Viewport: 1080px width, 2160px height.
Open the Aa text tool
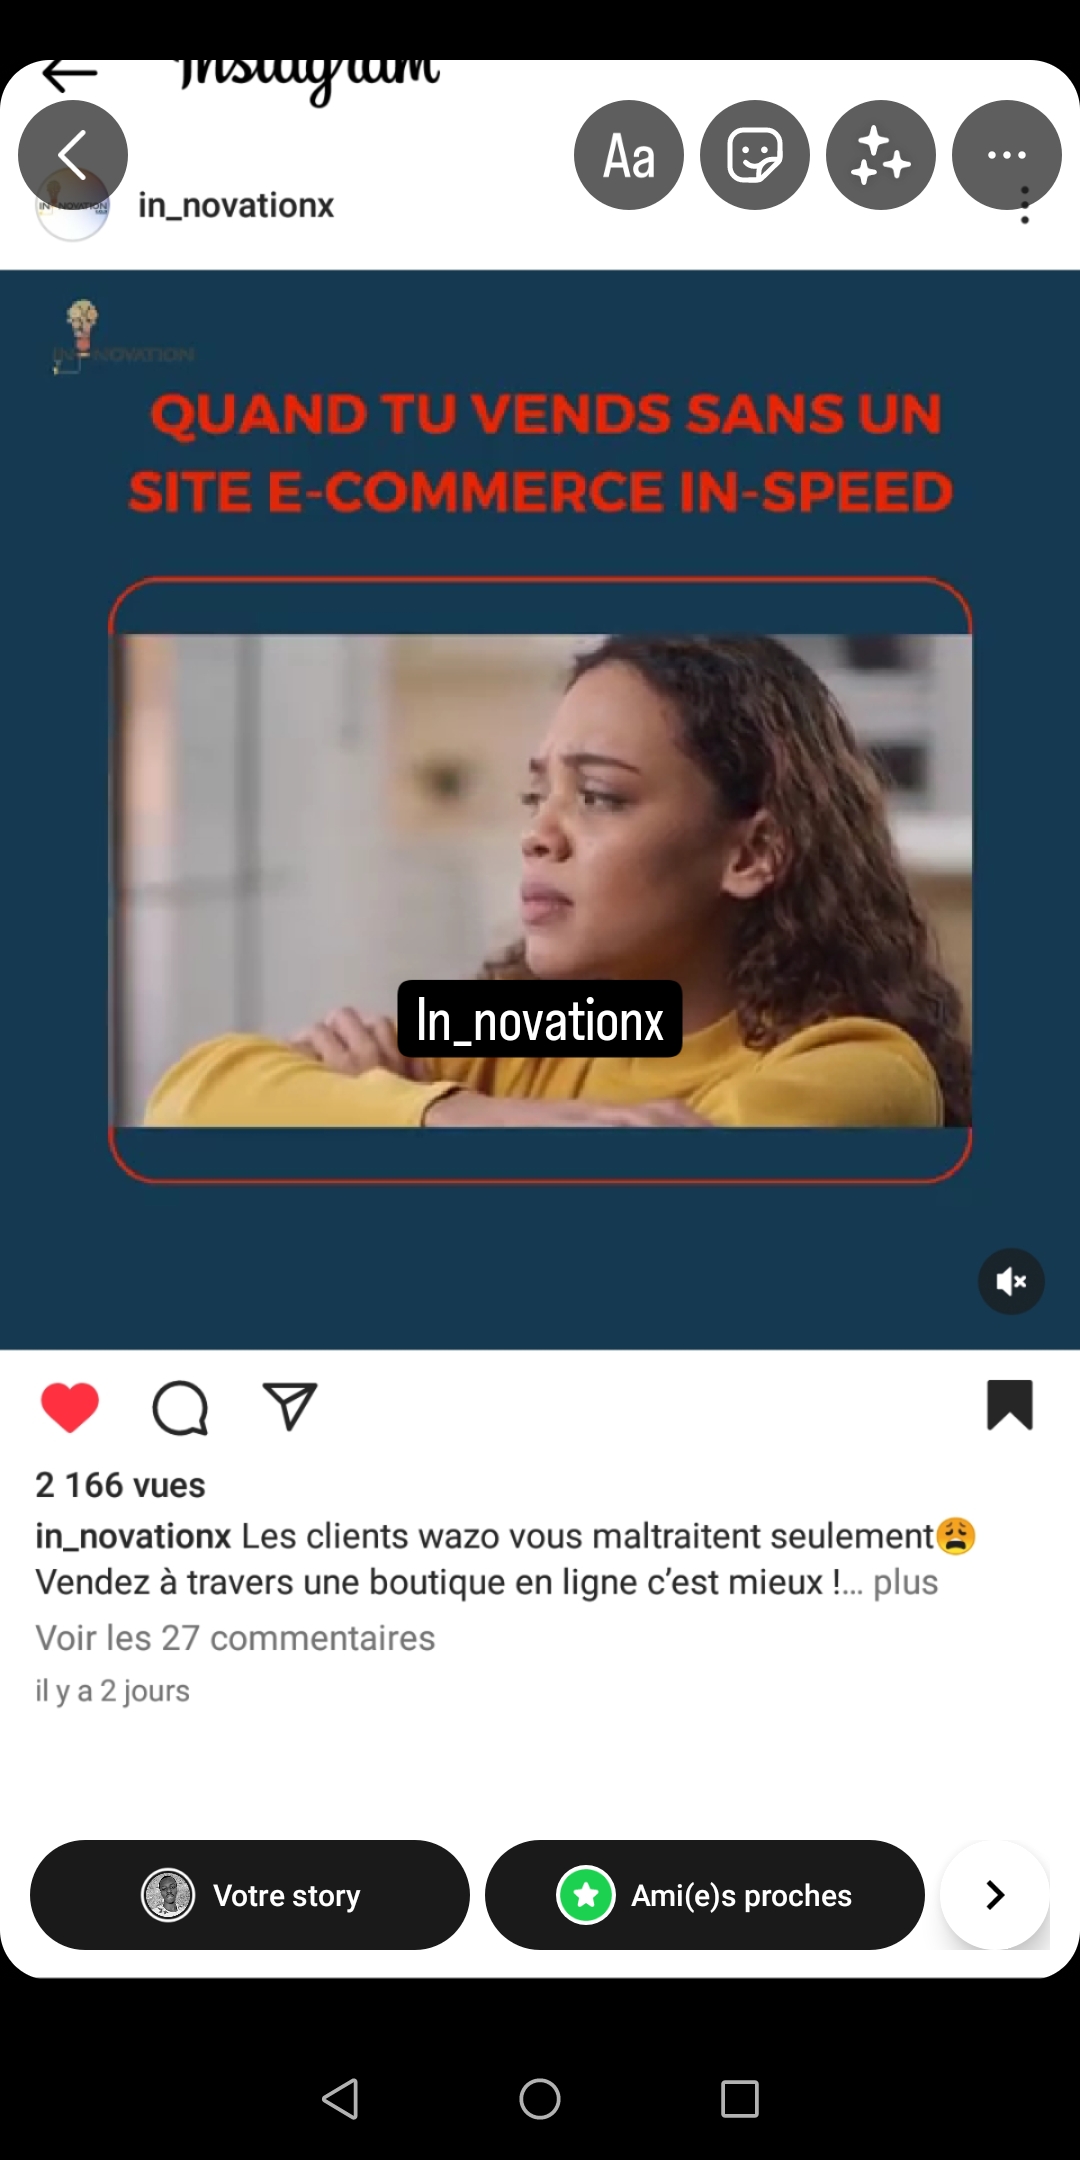coord(629,155)
